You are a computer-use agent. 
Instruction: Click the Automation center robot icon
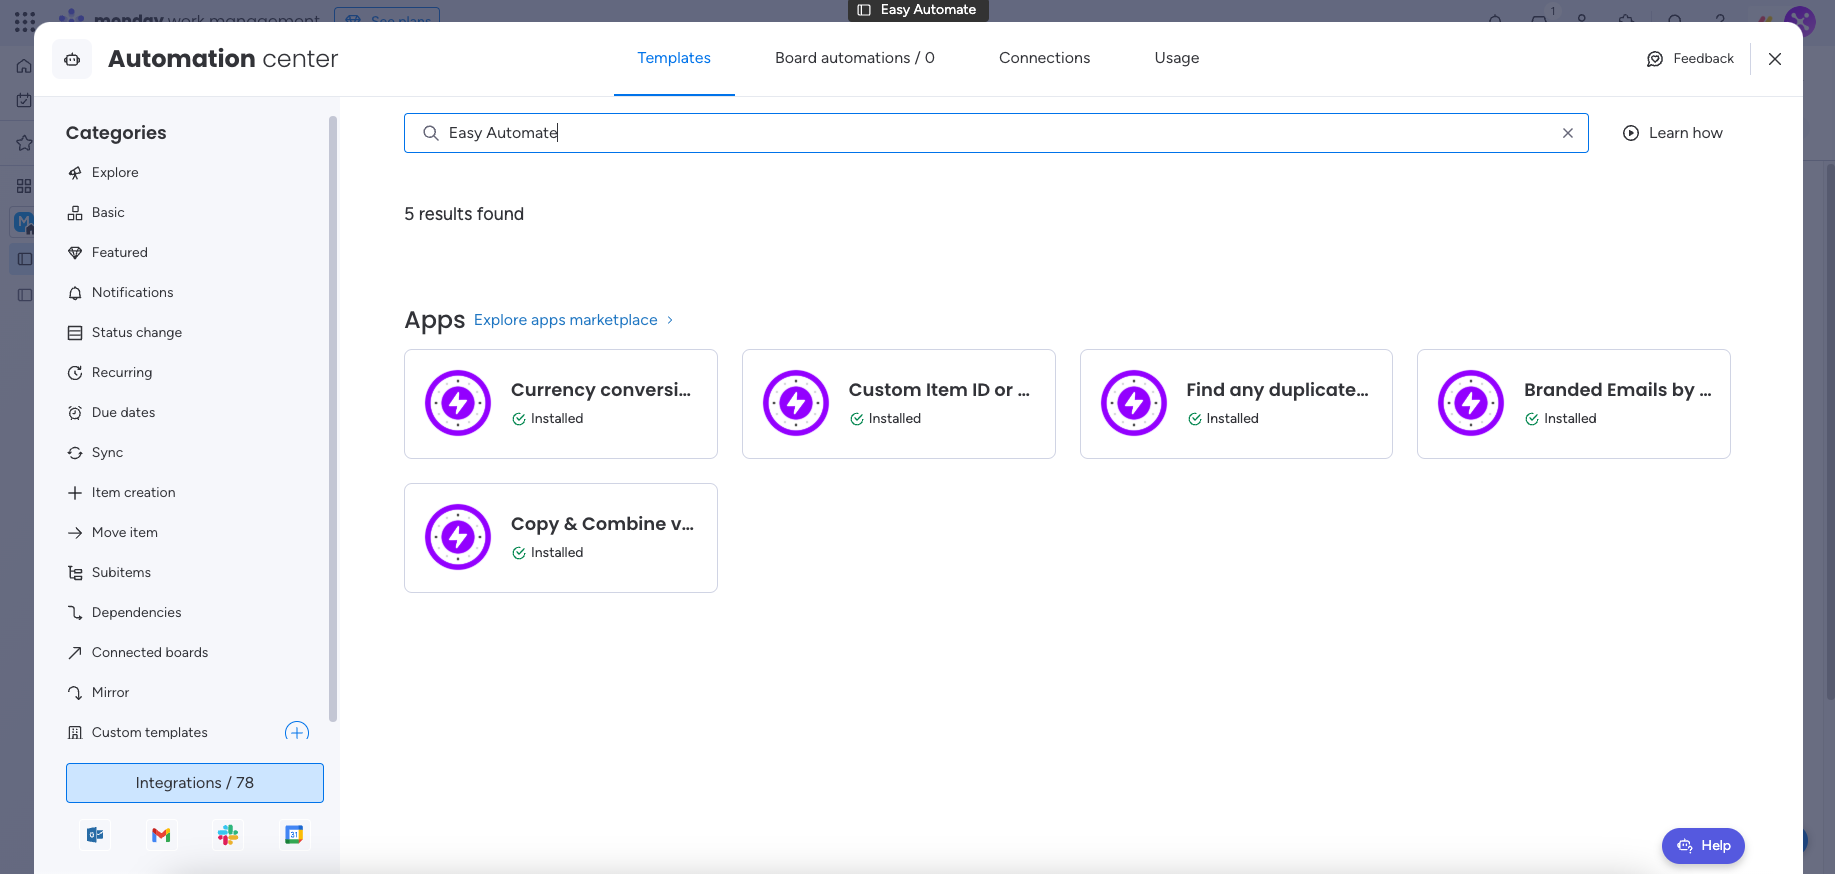point(72,59)
